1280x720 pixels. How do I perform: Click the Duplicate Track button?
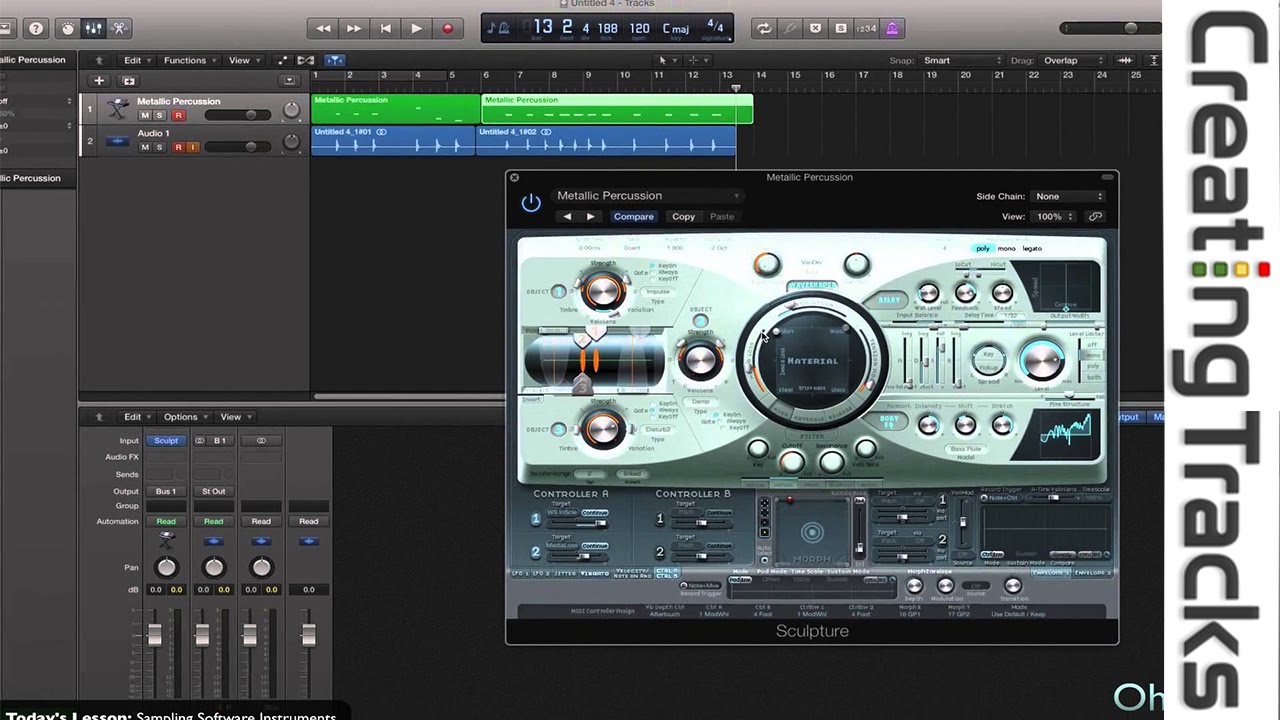coord(128,81)
